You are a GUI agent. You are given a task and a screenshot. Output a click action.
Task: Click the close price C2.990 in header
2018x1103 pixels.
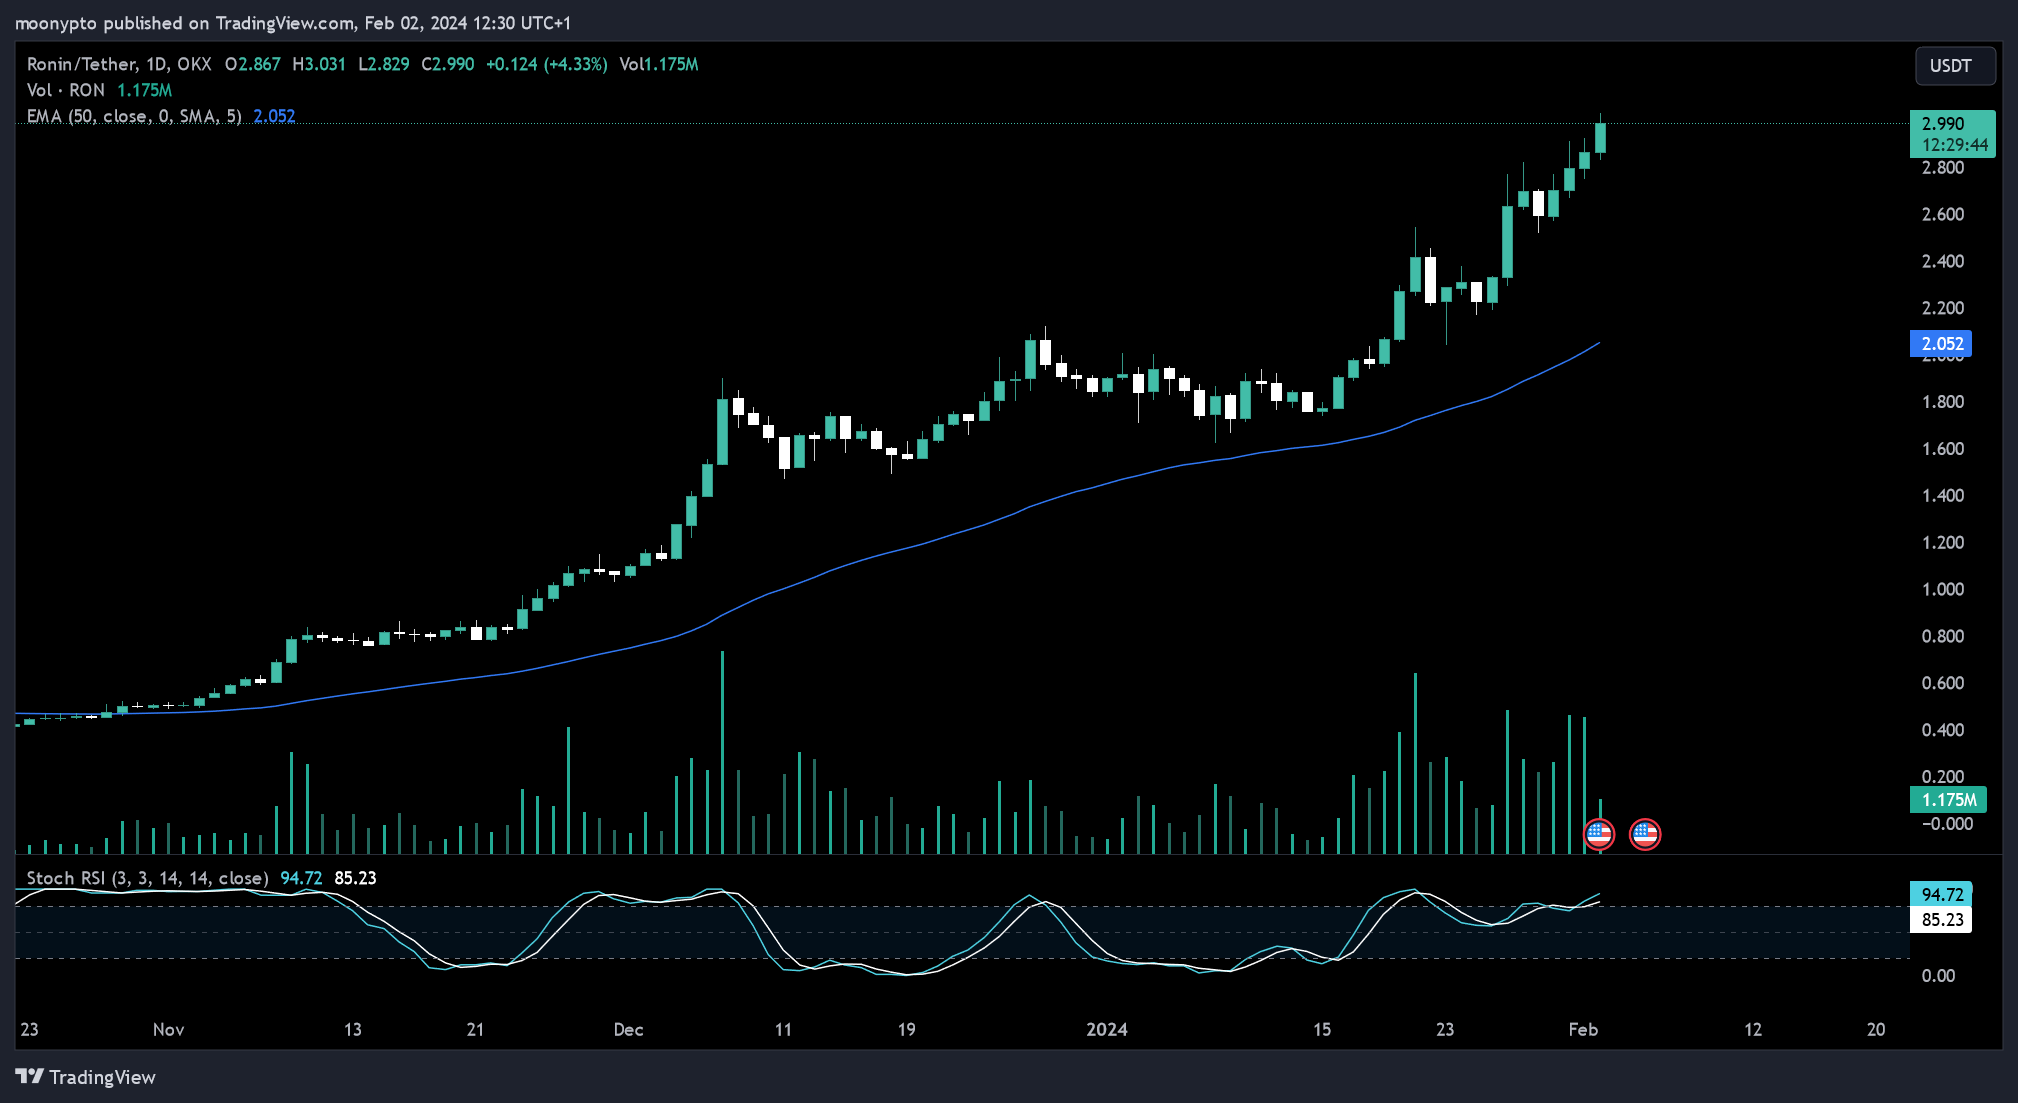(x=447, y=64)
